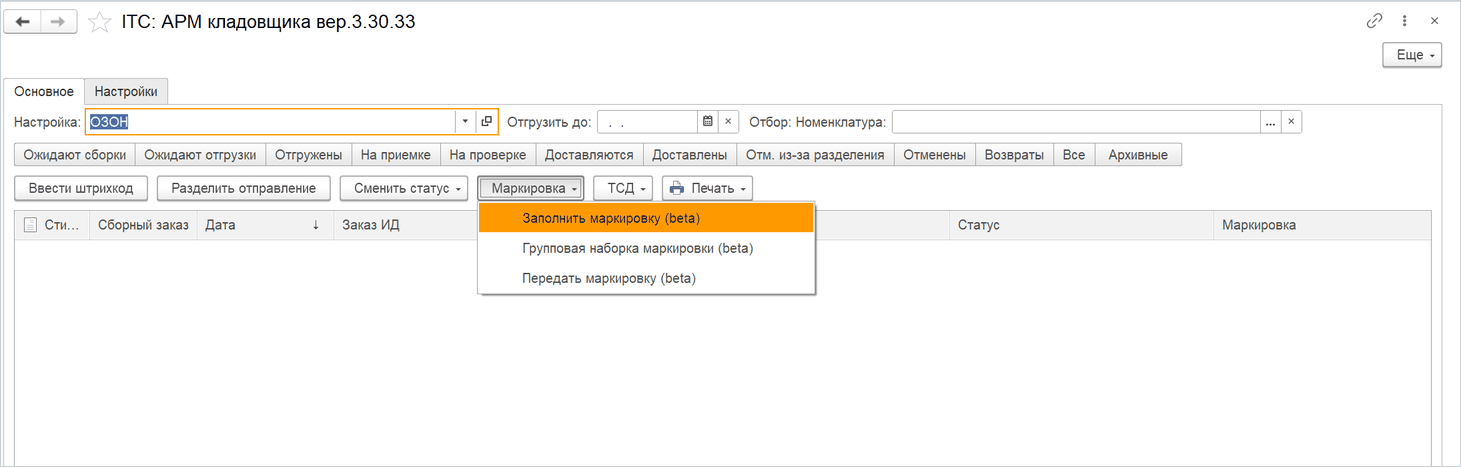Open the Настройка field's open-form icon
1461x467 pixels.
(x=487, y=122)
